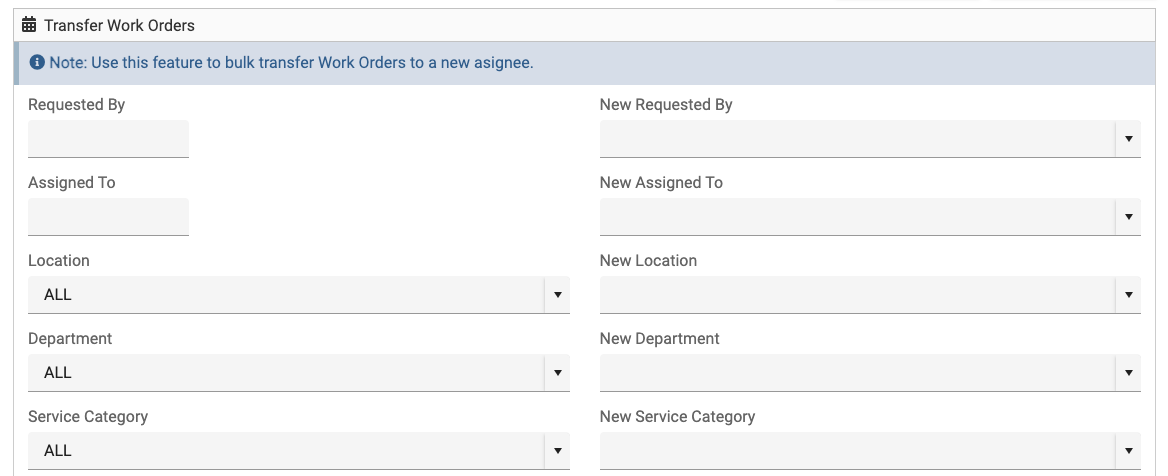Screen dimensions: 1168x476
Task: Click the Transfer Work Orders panel title
Action: coord(119,25)
